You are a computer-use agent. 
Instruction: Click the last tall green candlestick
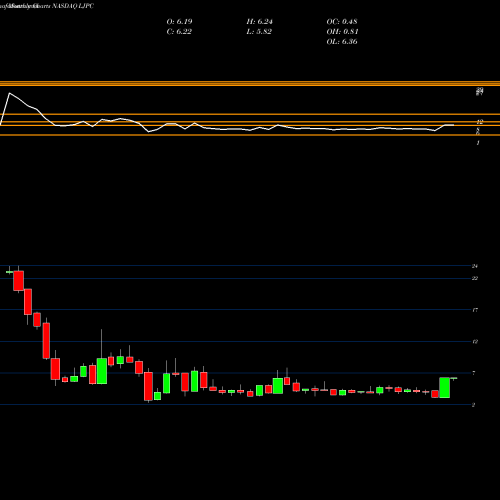pyautogui.click(x=445, y=388)
